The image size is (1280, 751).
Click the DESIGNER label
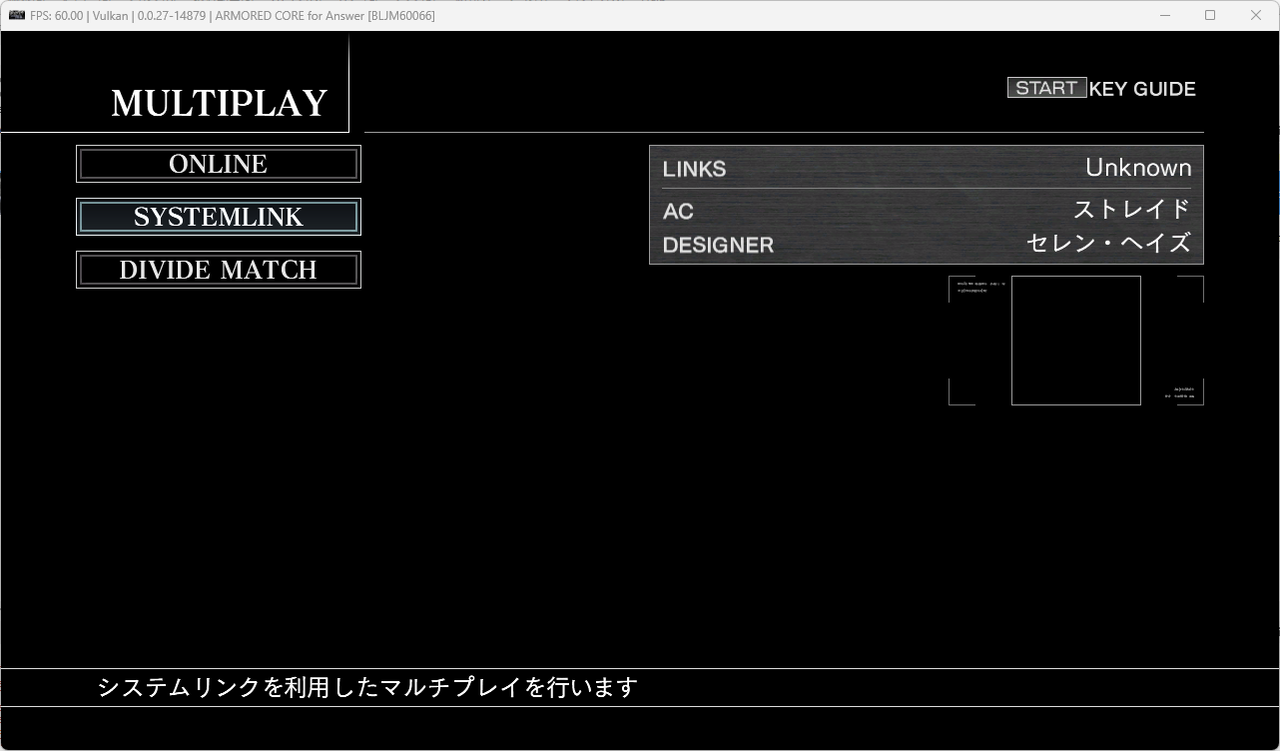[x=718, y=245]
